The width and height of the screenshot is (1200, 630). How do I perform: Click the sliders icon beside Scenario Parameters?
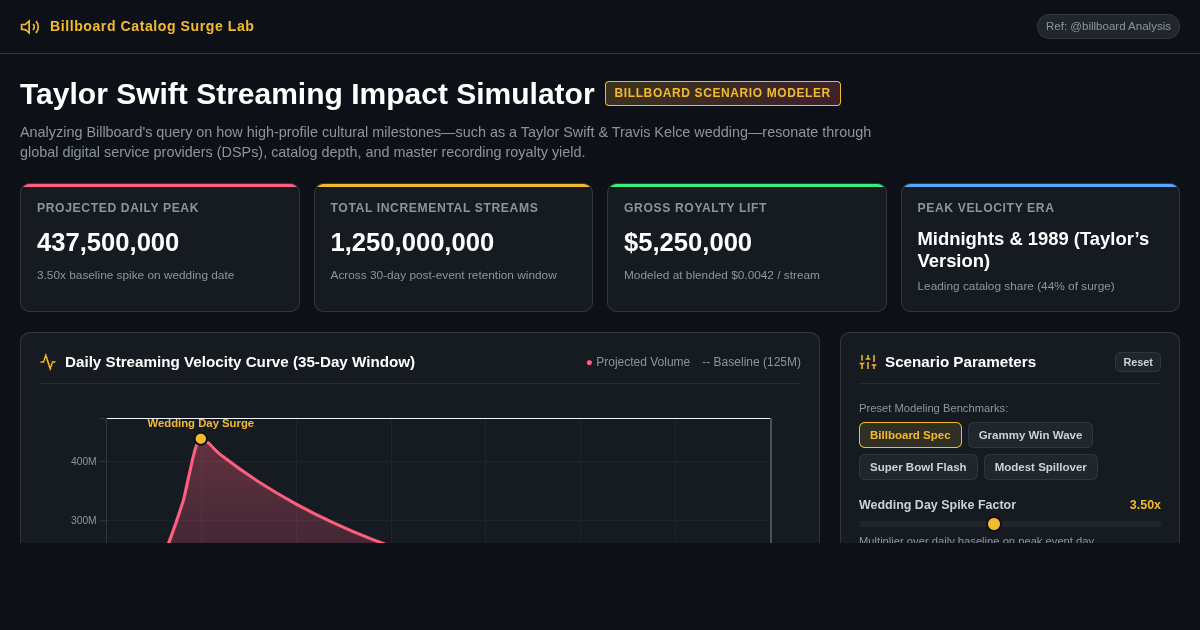coord(868,362)
